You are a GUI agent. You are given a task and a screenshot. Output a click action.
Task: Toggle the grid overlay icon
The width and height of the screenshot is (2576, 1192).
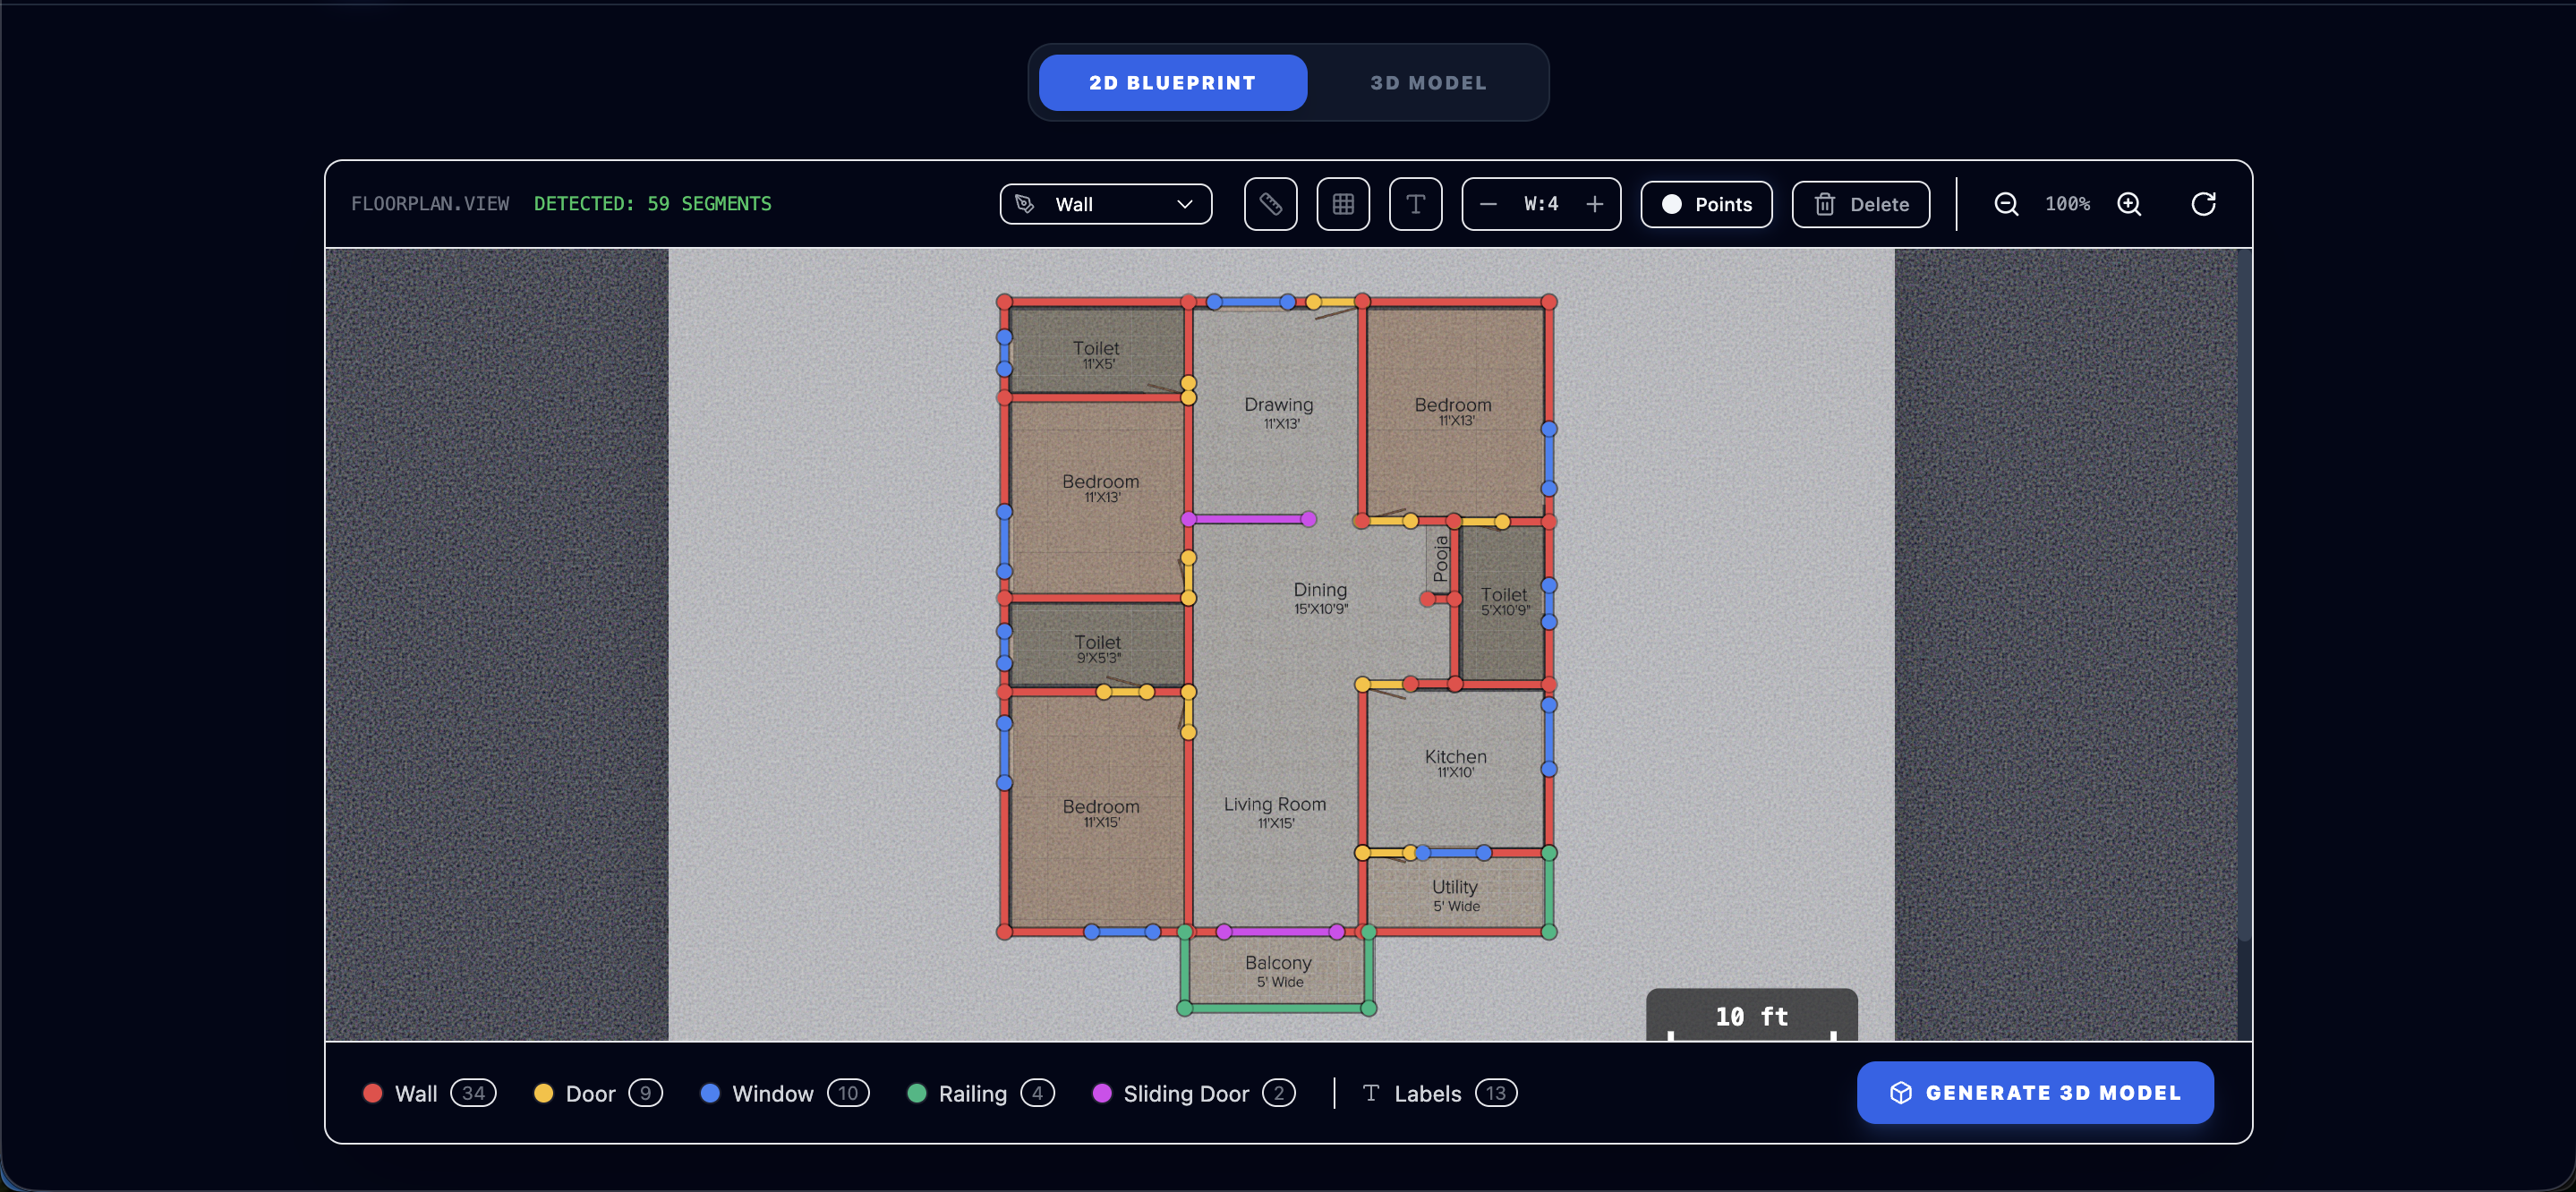(x=1343, y=204)
